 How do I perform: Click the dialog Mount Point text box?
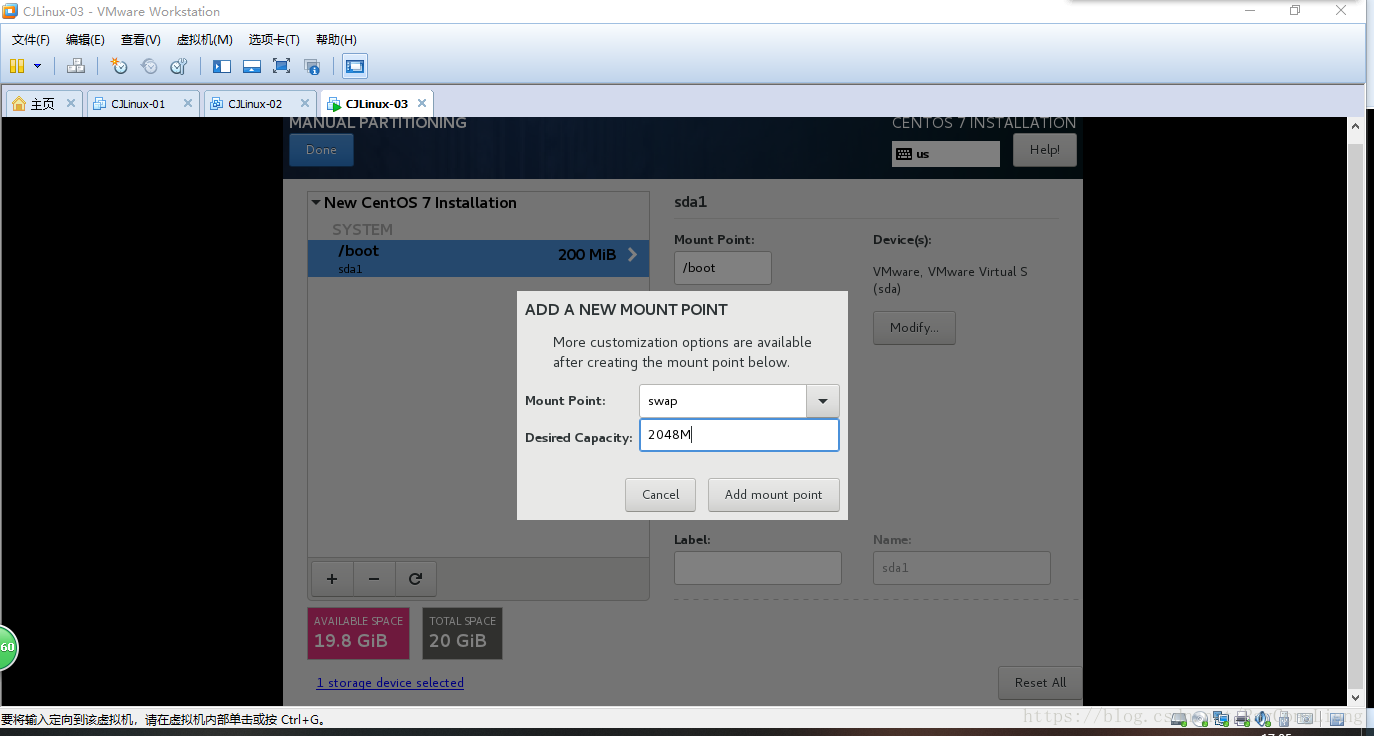point(722,401)
